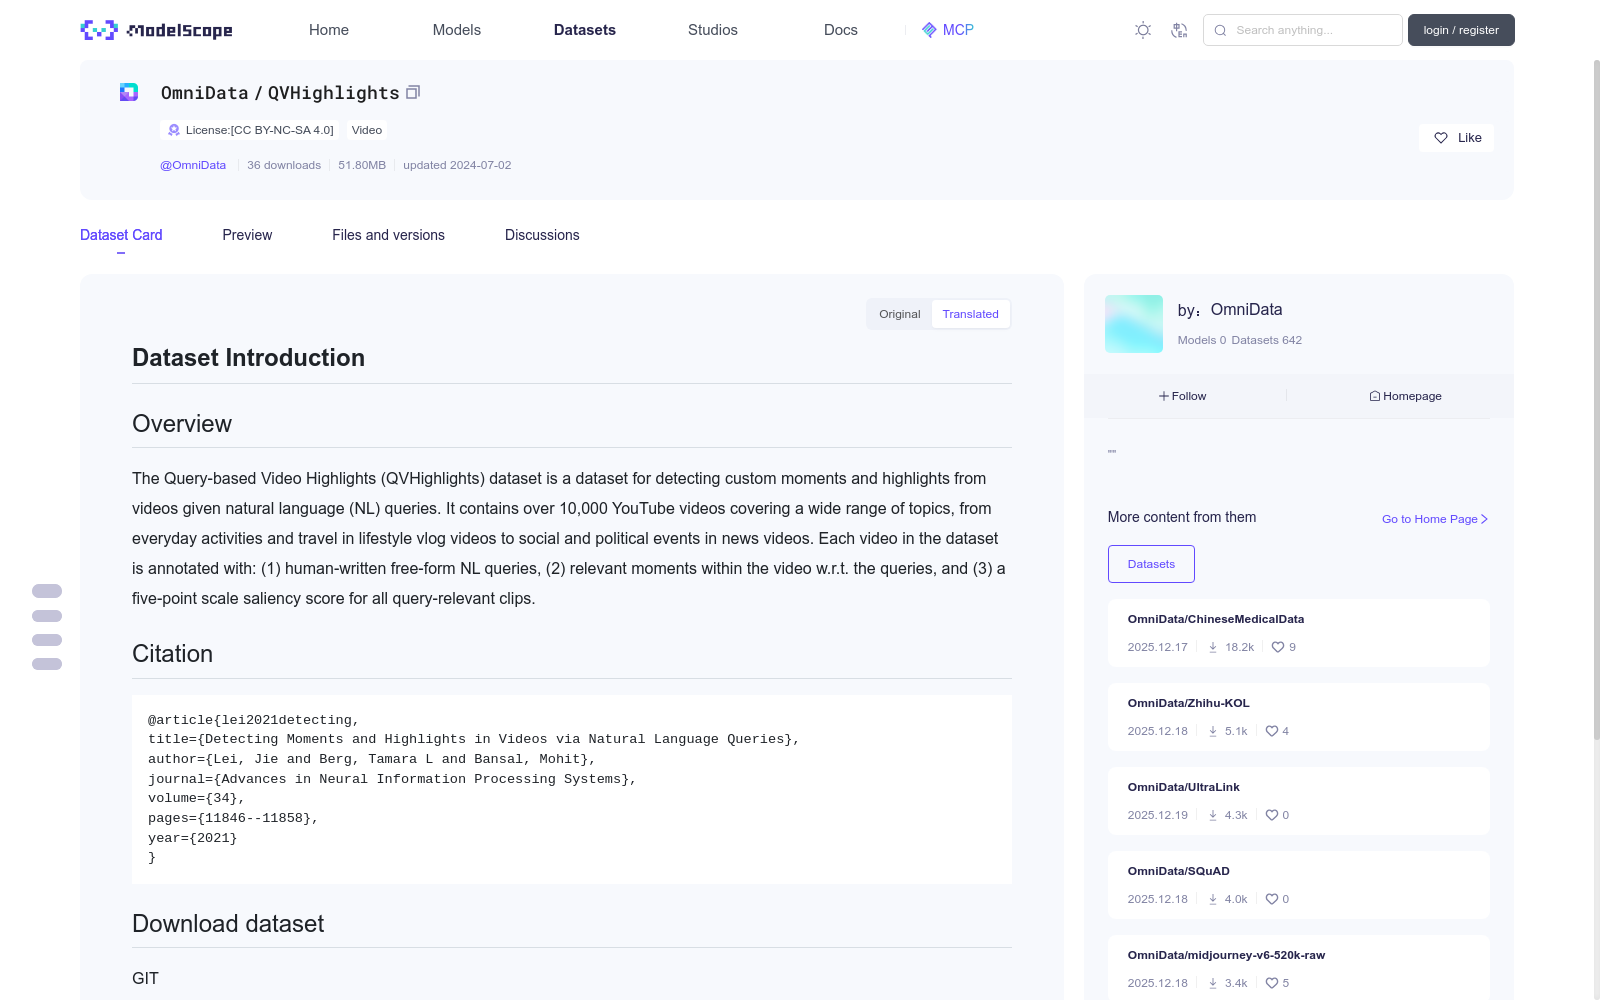Click the Go to Home Page link
This screenshot has width=1600, height=1000.
click(x=1435, y=519)
